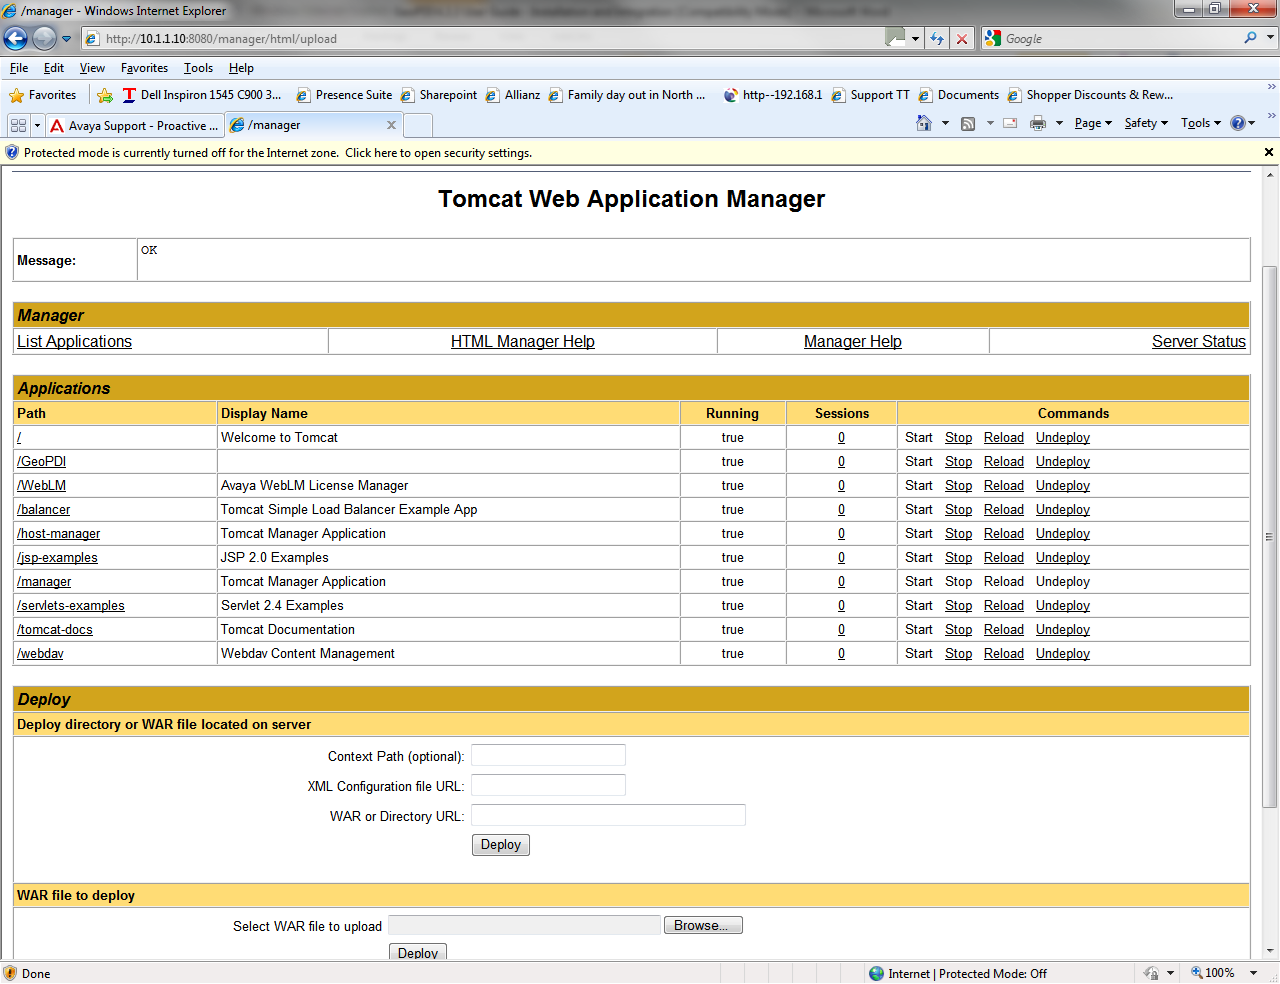Go forward with the browser Forward arrow
This screenshot has height=984, width=1280.
[44, 39]
